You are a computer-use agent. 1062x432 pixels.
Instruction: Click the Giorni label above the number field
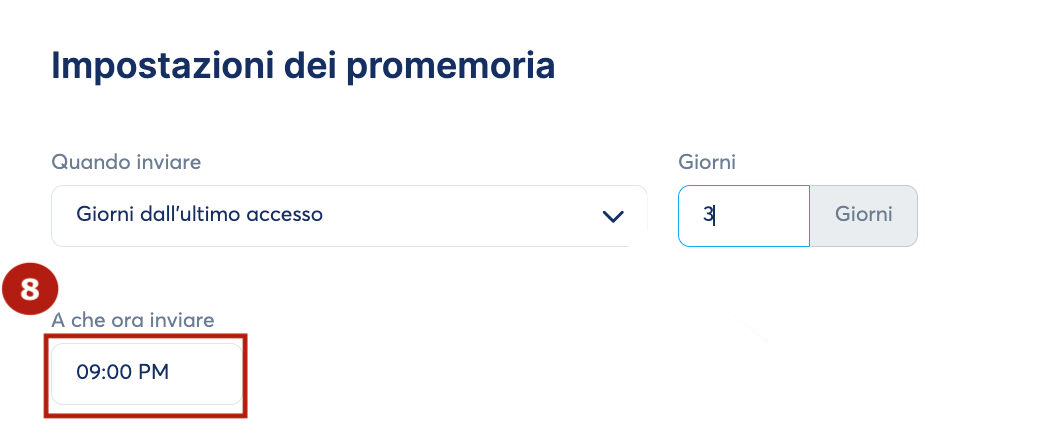tap(706, 163)
